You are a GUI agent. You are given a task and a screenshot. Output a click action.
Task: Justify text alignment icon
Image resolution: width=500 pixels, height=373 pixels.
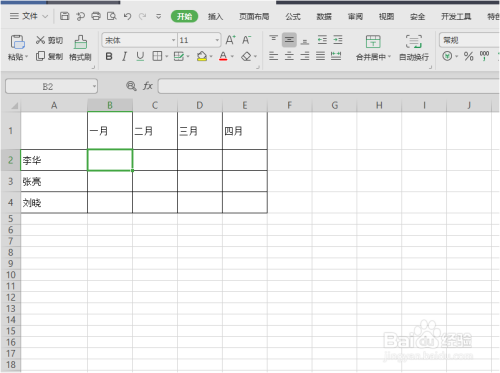pyautogui.click(x=320, y=56)
